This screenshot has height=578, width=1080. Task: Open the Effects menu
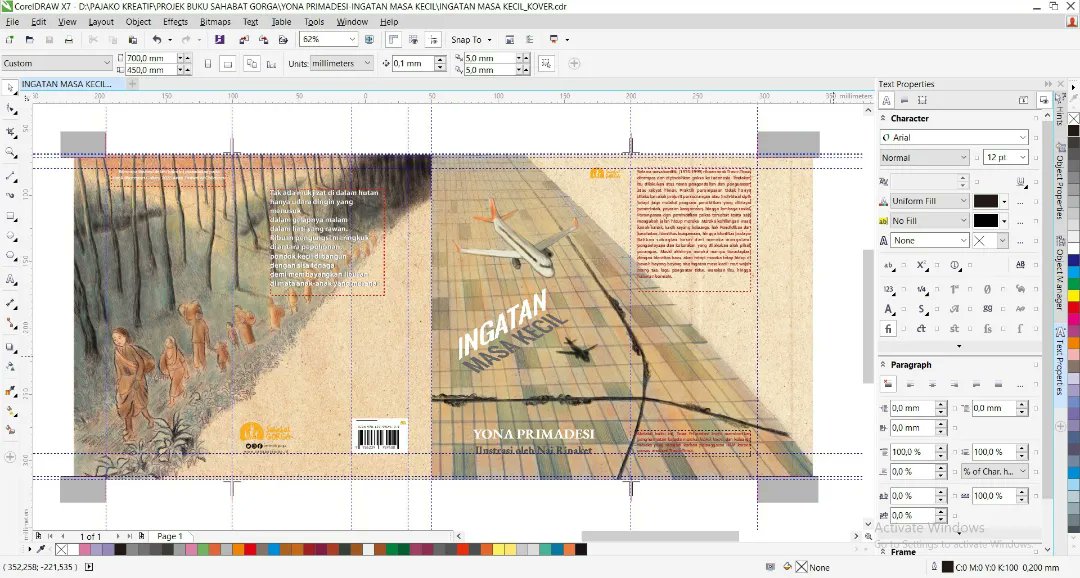tap(176, 22)
